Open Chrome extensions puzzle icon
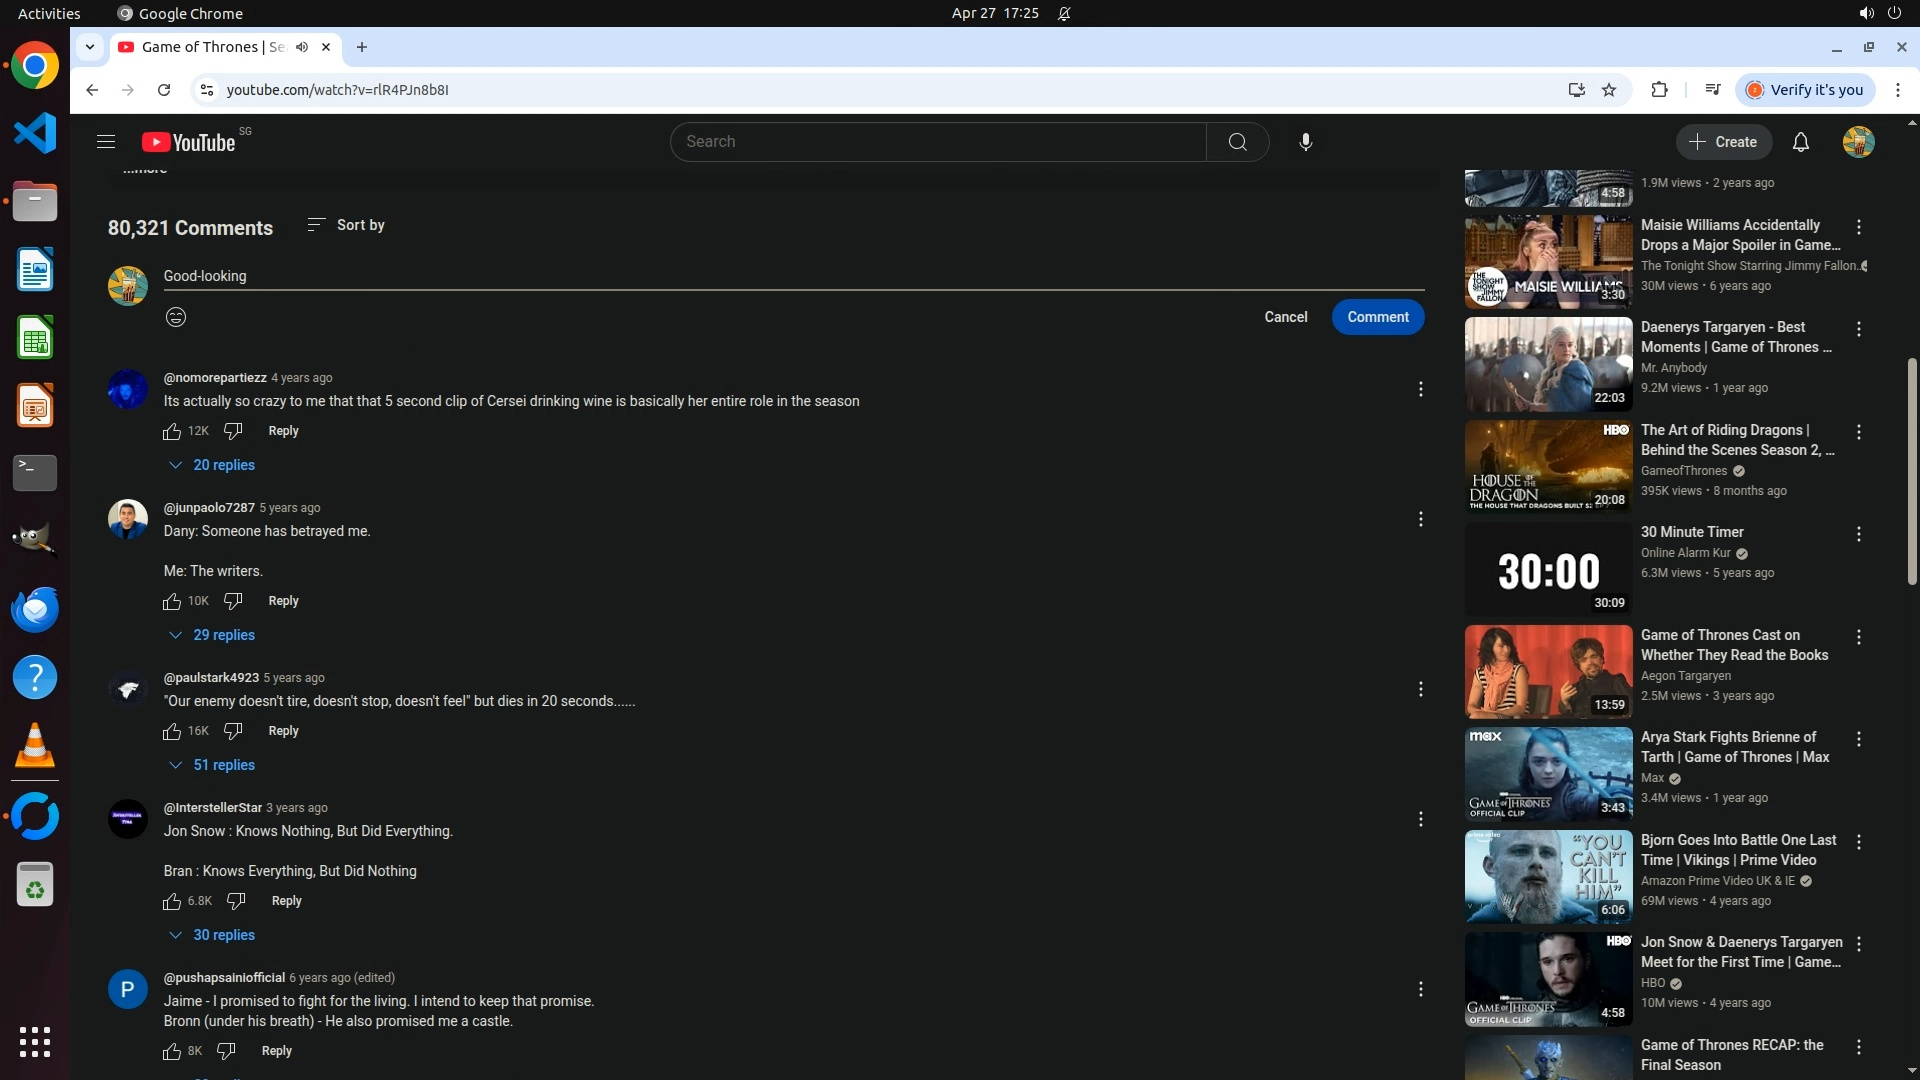 (1659, 90)
